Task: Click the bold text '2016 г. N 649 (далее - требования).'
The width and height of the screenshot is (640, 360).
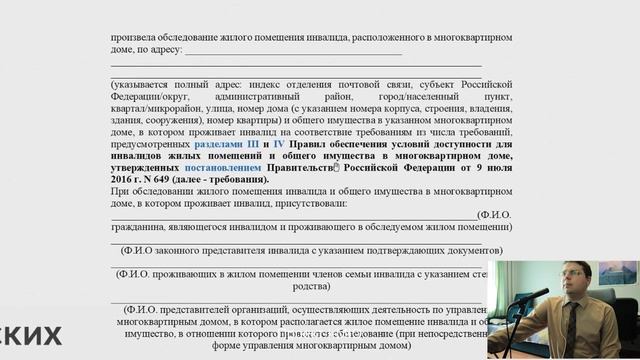Action: (x=190, y=180)
